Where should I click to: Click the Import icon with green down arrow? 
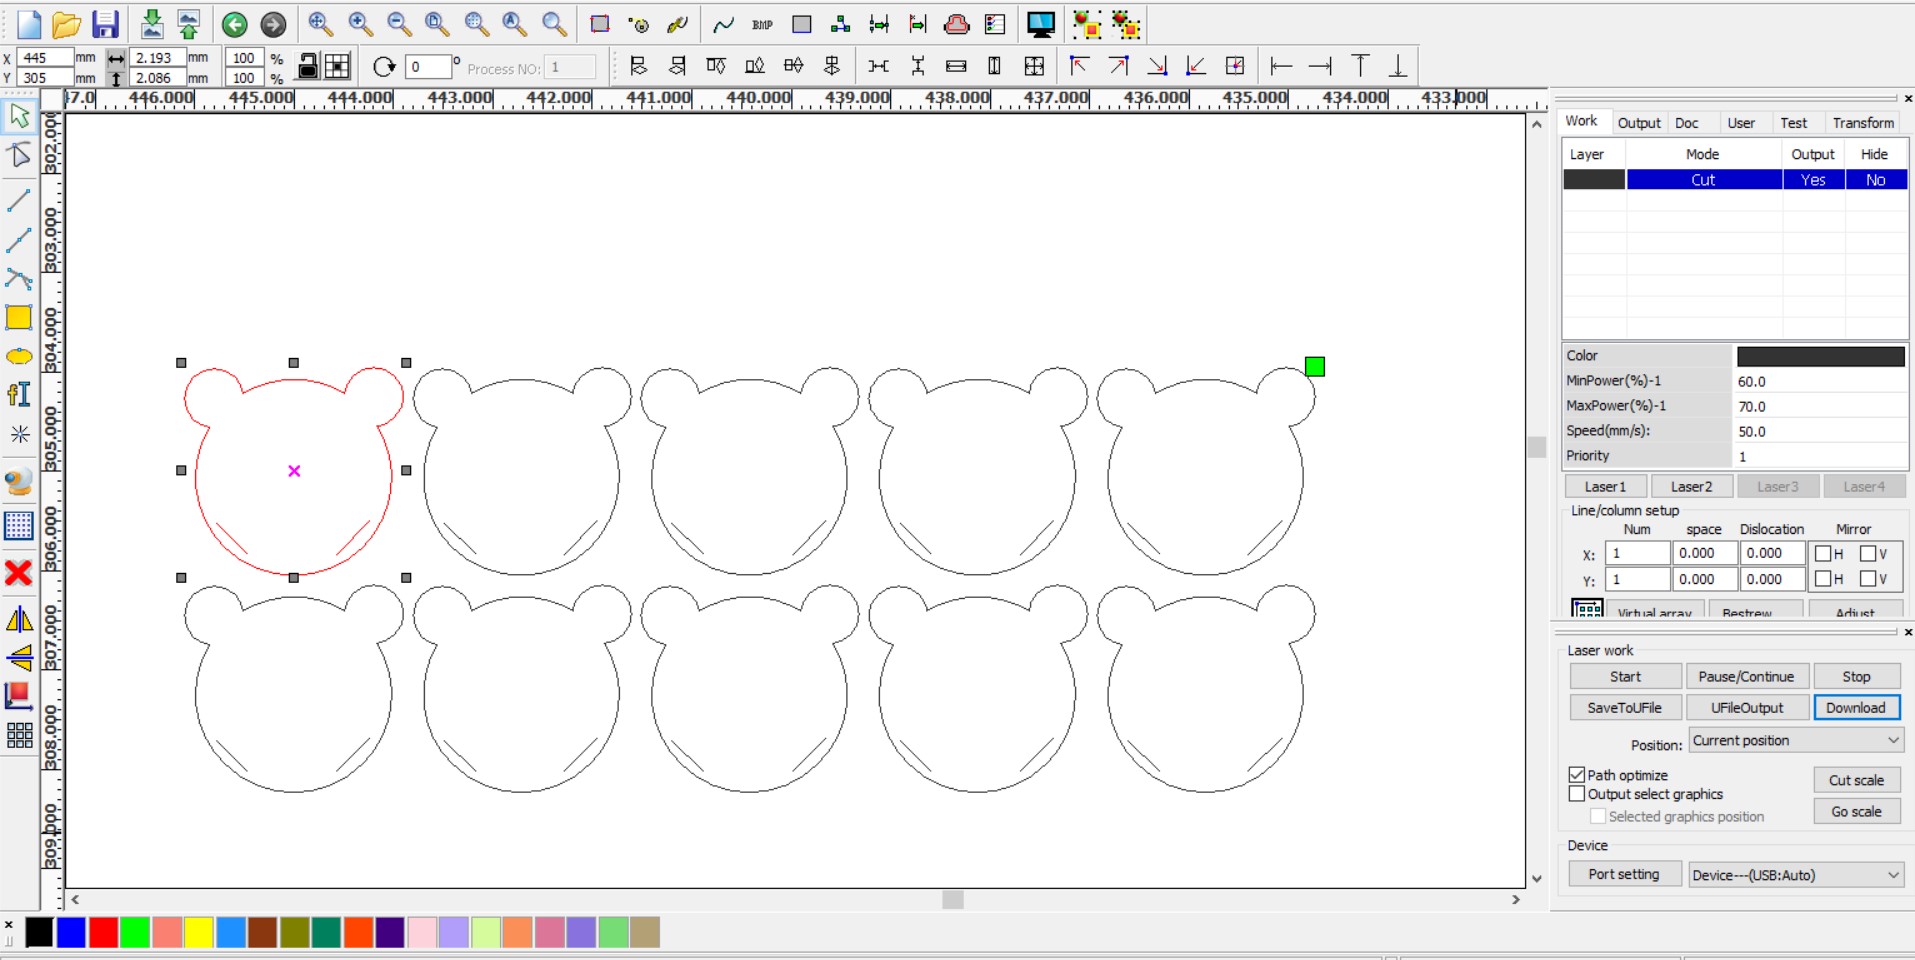(x=152, y=24)
